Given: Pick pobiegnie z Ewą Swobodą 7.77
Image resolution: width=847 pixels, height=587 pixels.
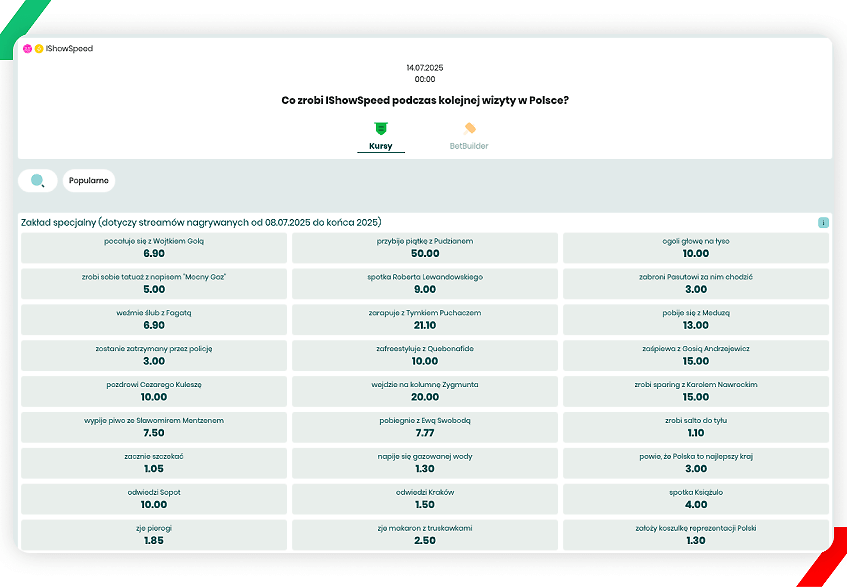Looking at the screenshot, I should [x=425, y=427].
